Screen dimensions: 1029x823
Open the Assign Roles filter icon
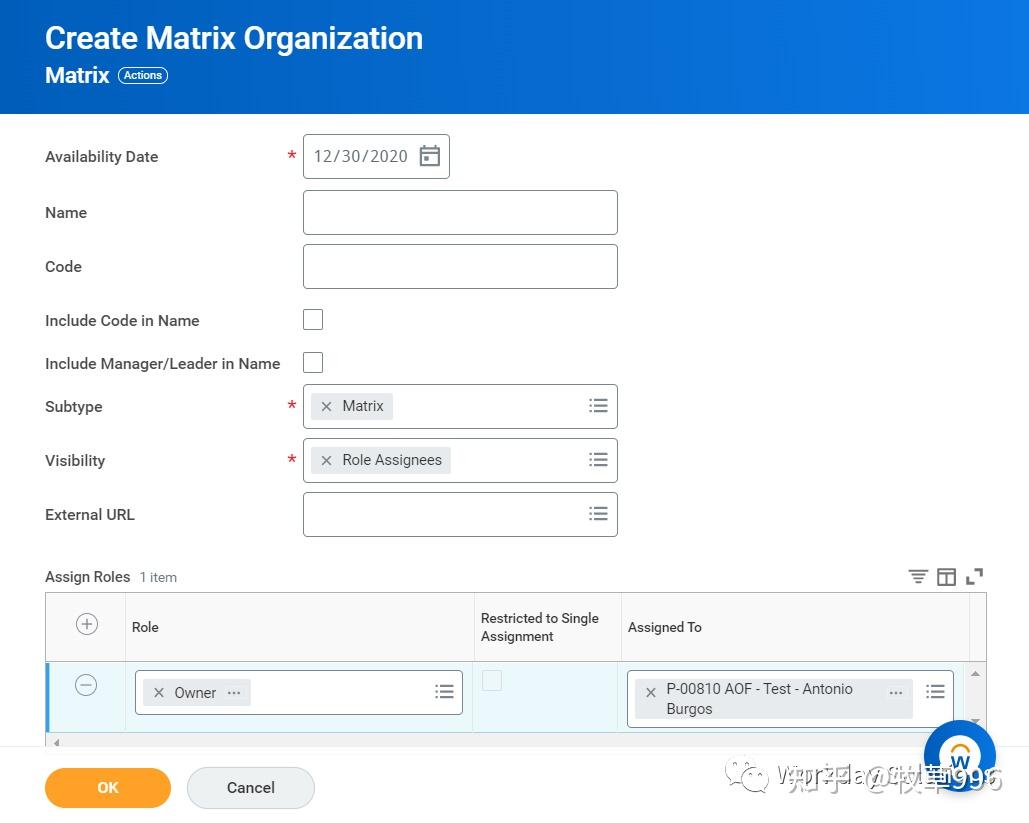[918, 576]
